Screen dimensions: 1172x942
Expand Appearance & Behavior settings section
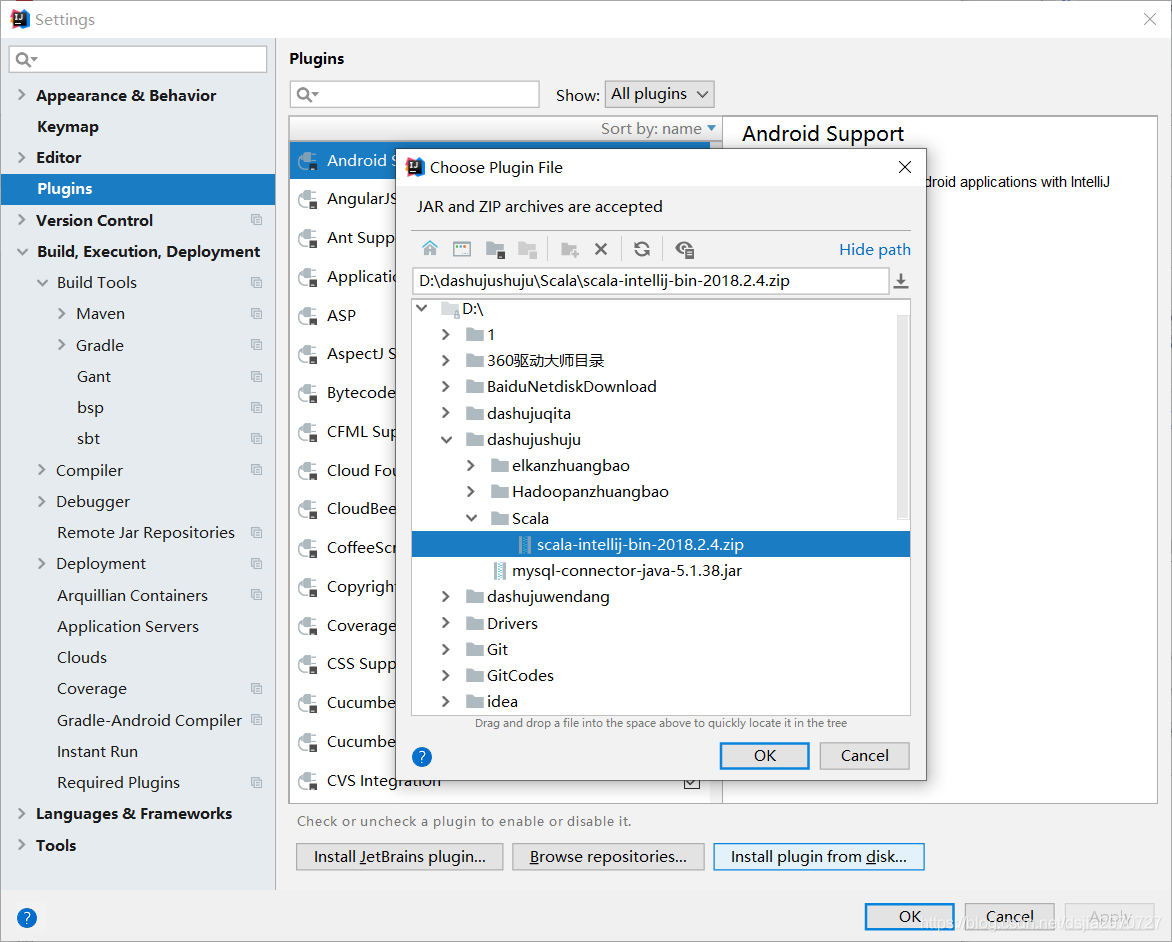tap(22, 95)
